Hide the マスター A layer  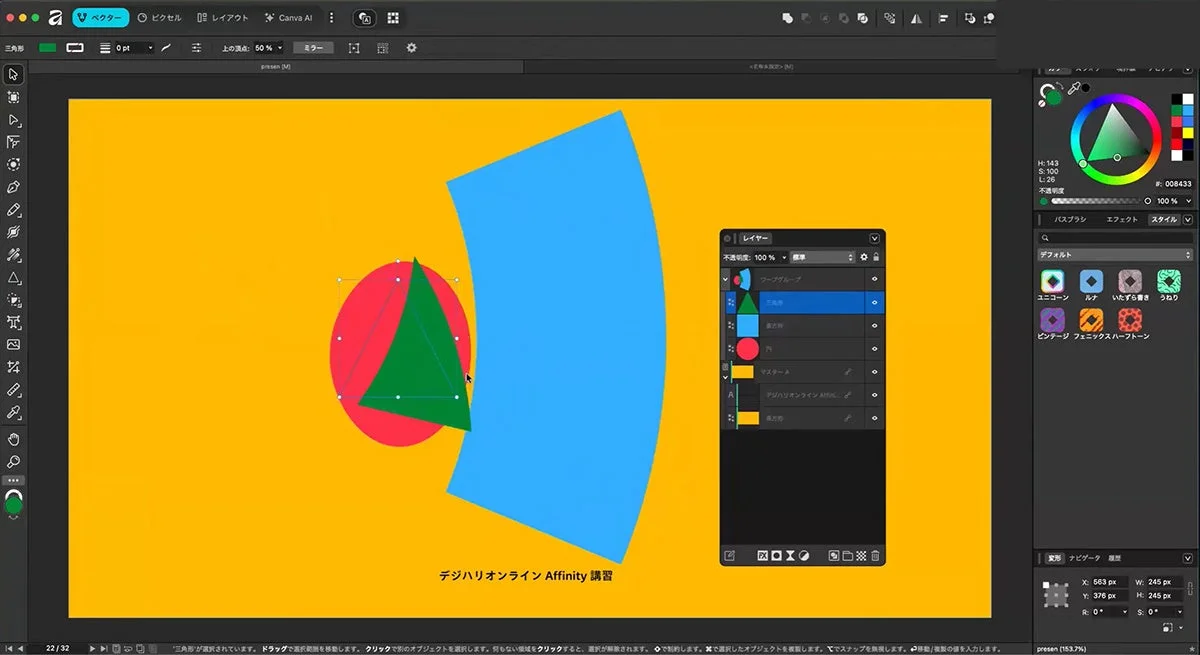coord(876,368)
